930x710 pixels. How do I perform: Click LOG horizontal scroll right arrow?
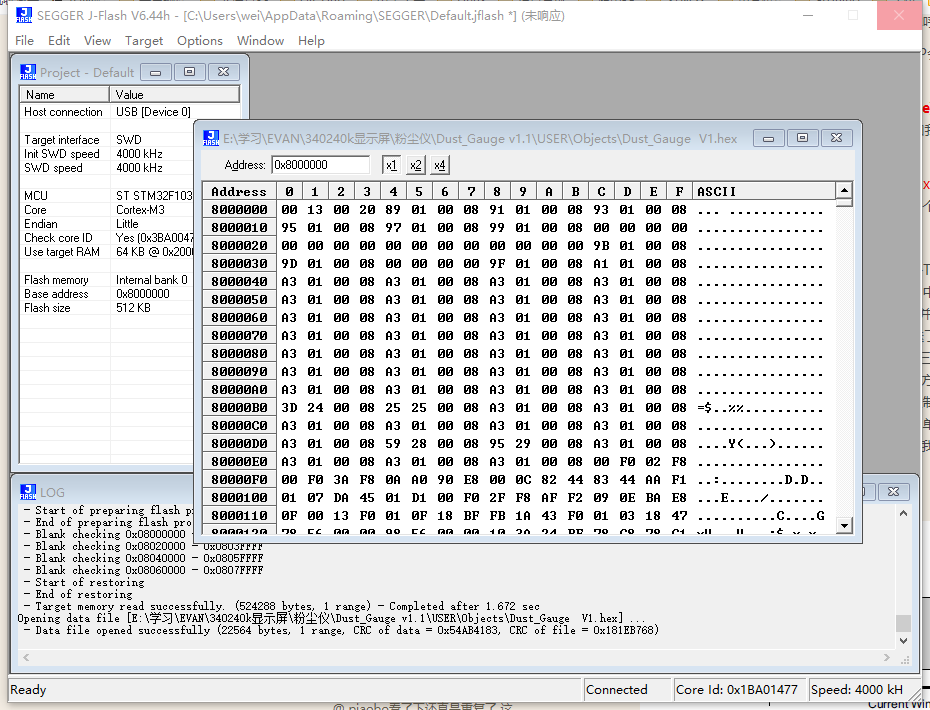coord(887,657)
